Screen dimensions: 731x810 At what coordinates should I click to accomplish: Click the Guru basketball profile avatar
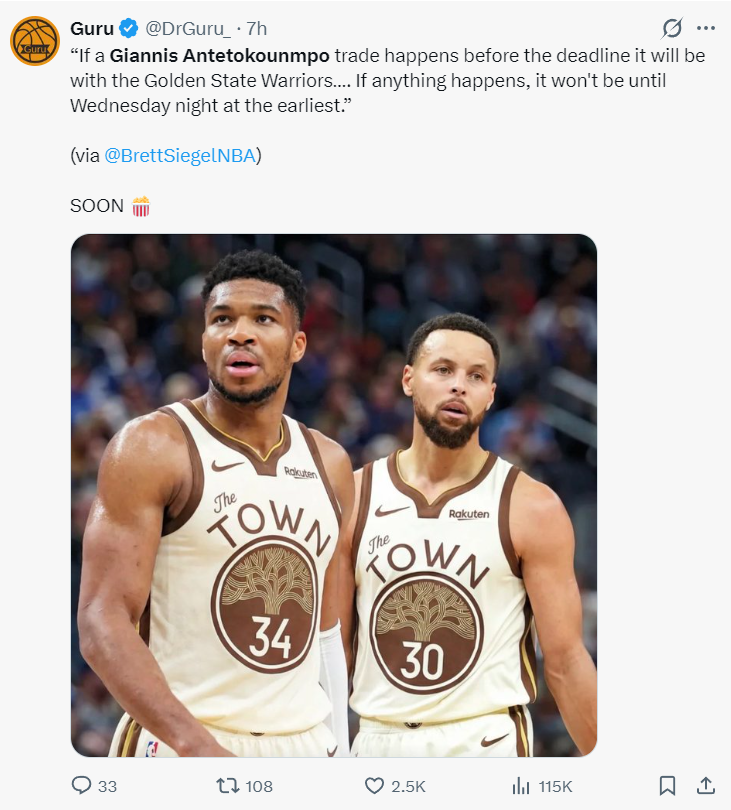pos(35,41)
